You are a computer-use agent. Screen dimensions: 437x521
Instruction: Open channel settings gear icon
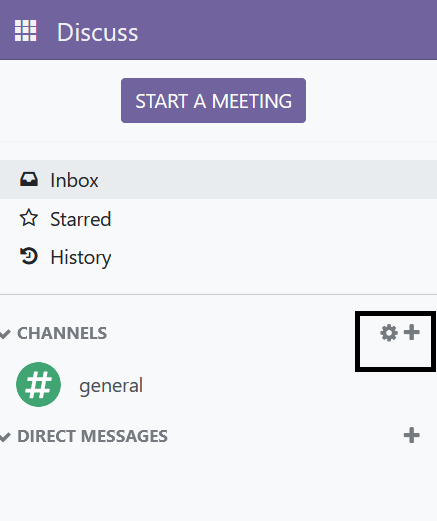tap(389, 333)
